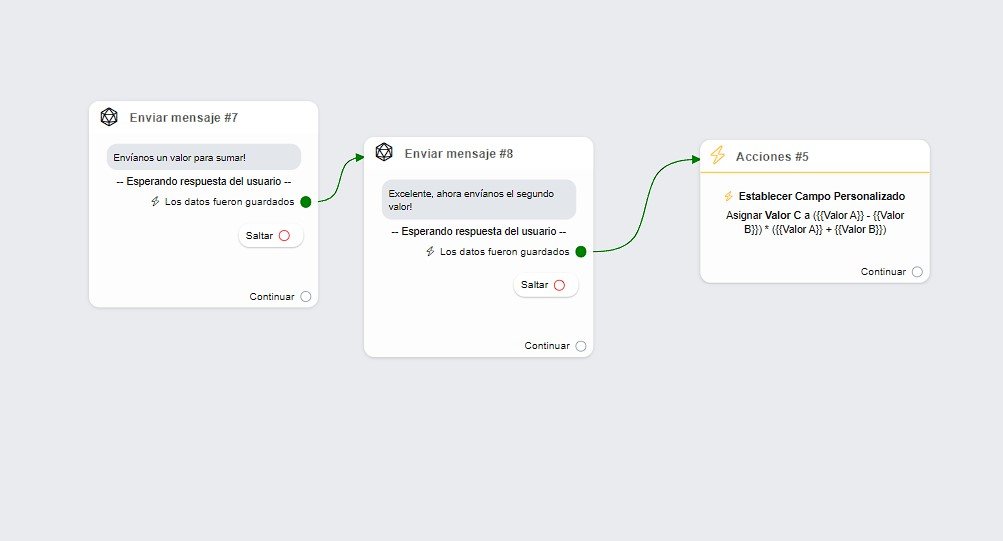The width and height of the screenshot is (1003, 541).
Task: Click "Esperando respuesta del usuario" text in message #8
Action: click(x=478, y=232)
